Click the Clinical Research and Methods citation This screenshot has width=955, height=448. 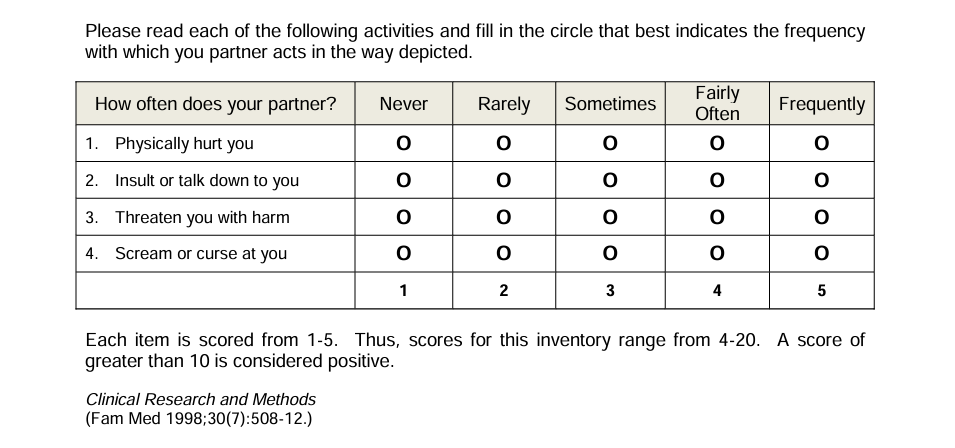[x=201, y=399]
